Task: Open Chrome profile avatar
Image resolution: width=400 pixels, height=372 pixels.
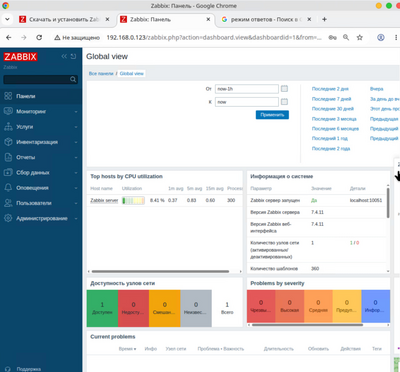Action: (381, 38)
